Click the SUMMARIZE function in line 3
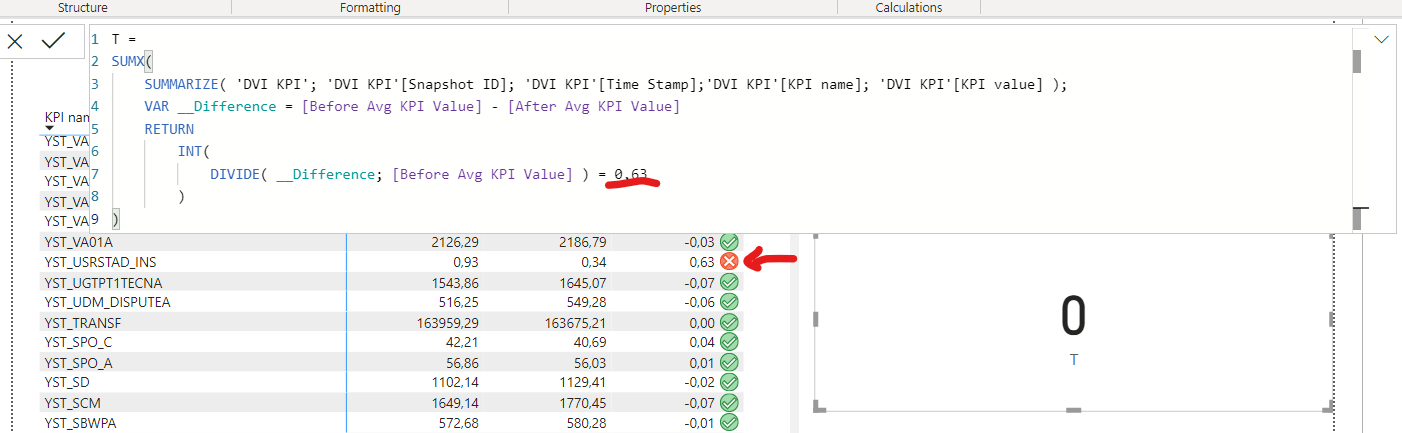Viewport: 1402px width, 433px height. pyautogui.click(x=181, y=84)
